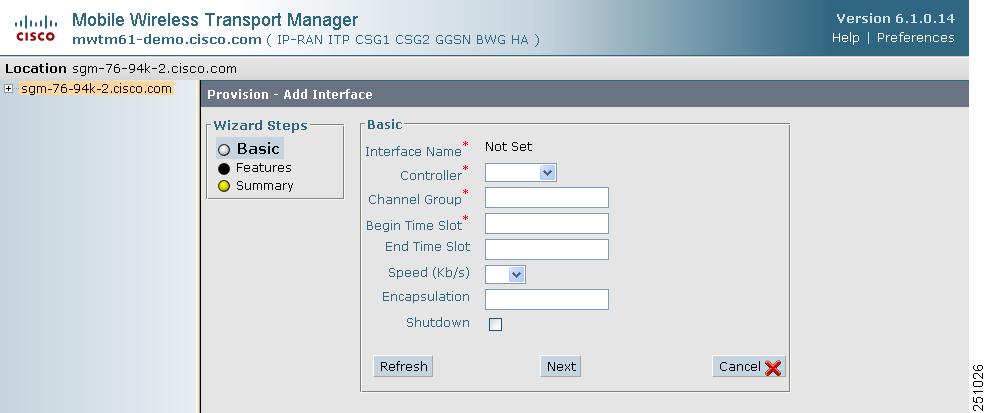Open Preferences in the header
Image resolution: width=986 pixels, height=413 pixels.
(x=916, y=38)
